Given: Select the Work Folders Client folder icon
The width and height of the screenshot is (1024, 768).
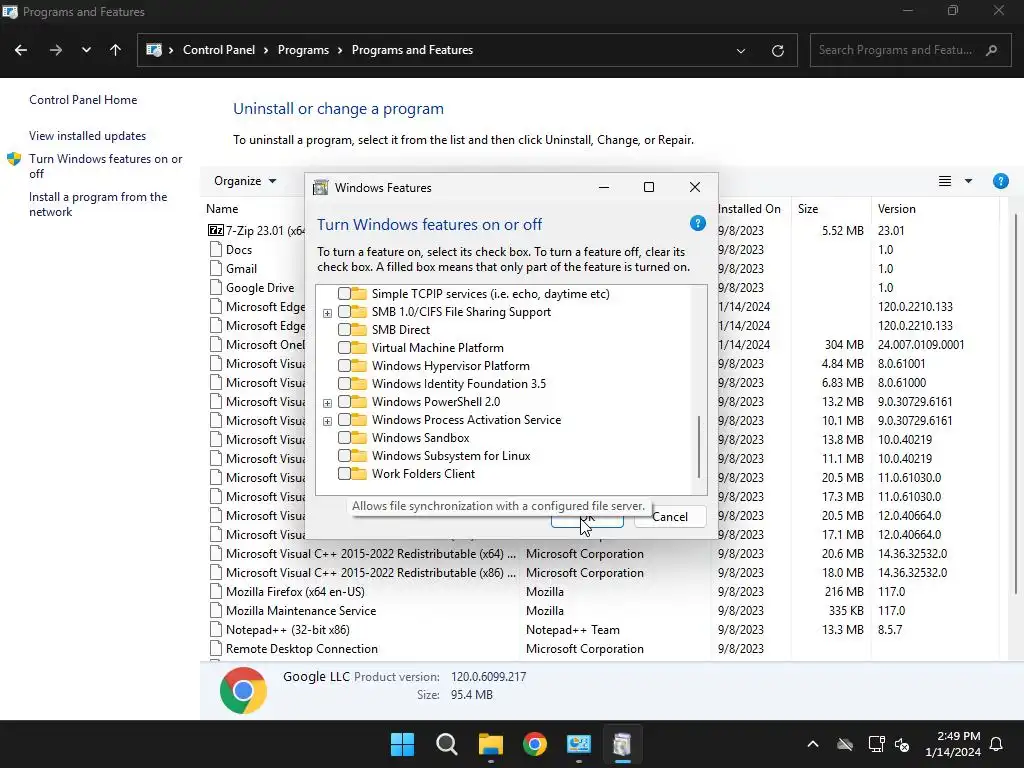Looking at the screenshot, I should (359, 473).
